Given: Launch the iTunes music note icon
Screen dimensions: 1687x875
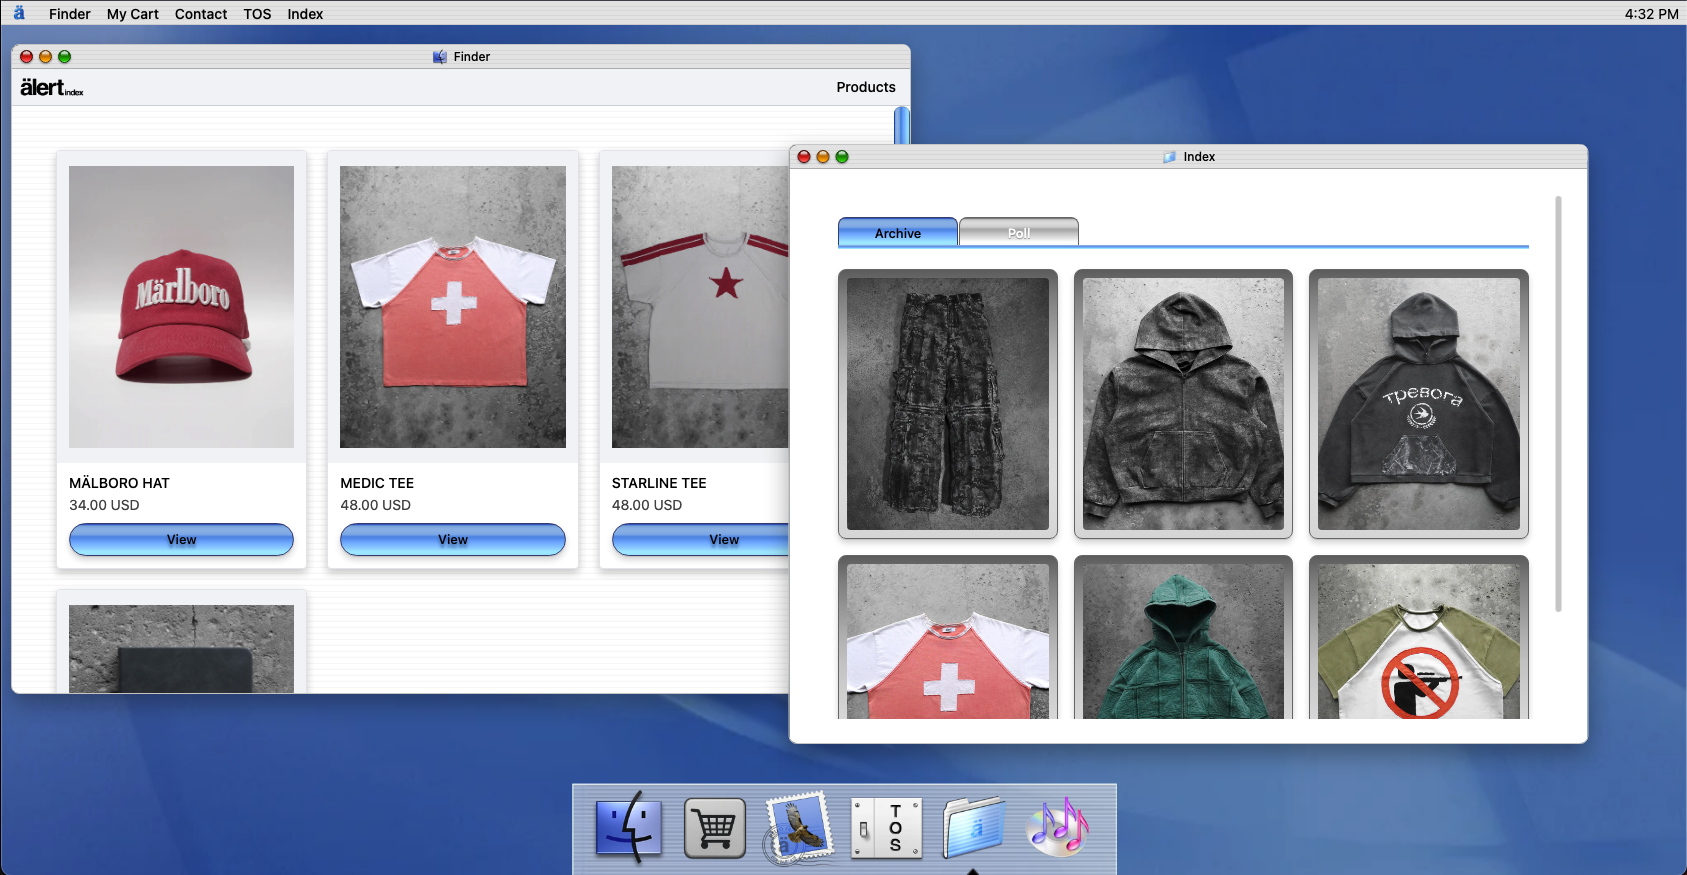Looking at the screenshot, I should pos(1058,828).
